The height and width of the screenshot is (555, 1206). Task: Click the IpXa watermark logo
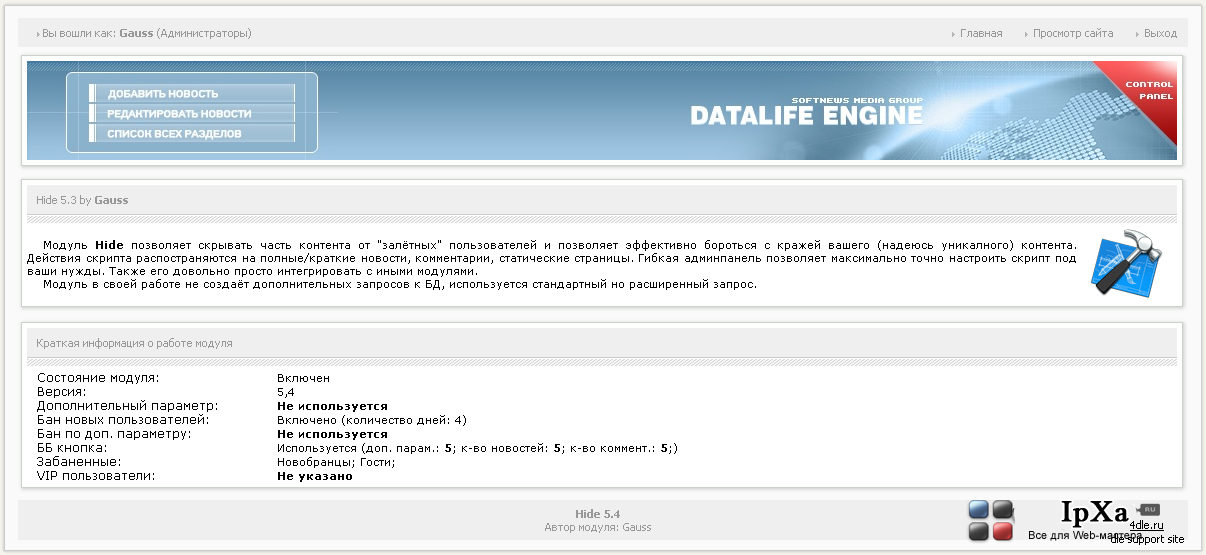click(1094, 512)
